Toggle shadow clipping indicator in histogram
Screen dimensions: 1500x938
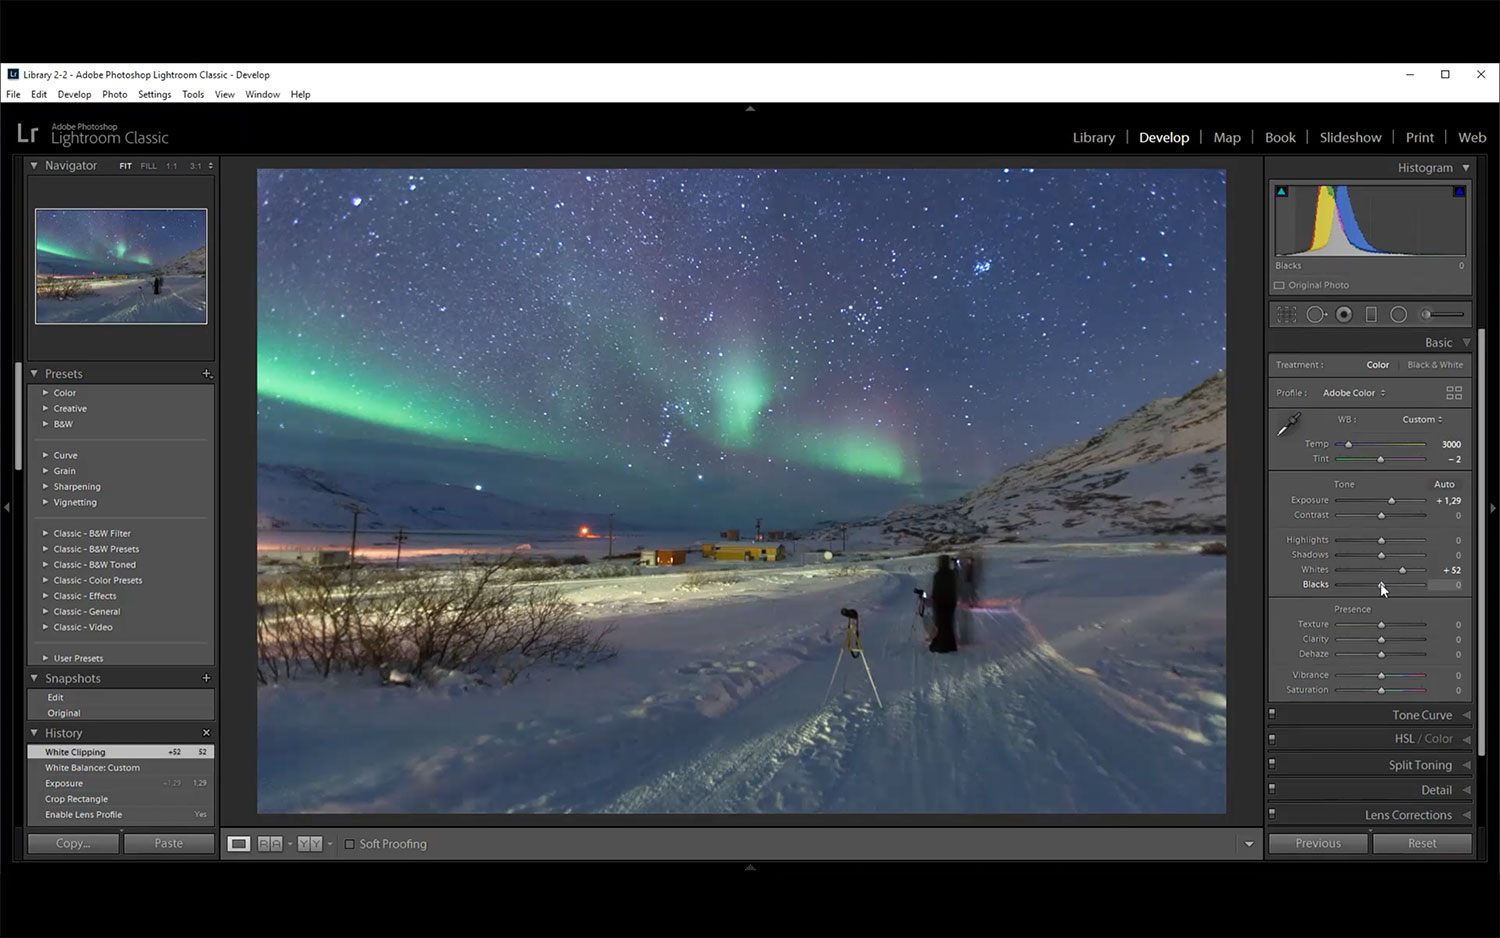click(x=1282, y=191)
